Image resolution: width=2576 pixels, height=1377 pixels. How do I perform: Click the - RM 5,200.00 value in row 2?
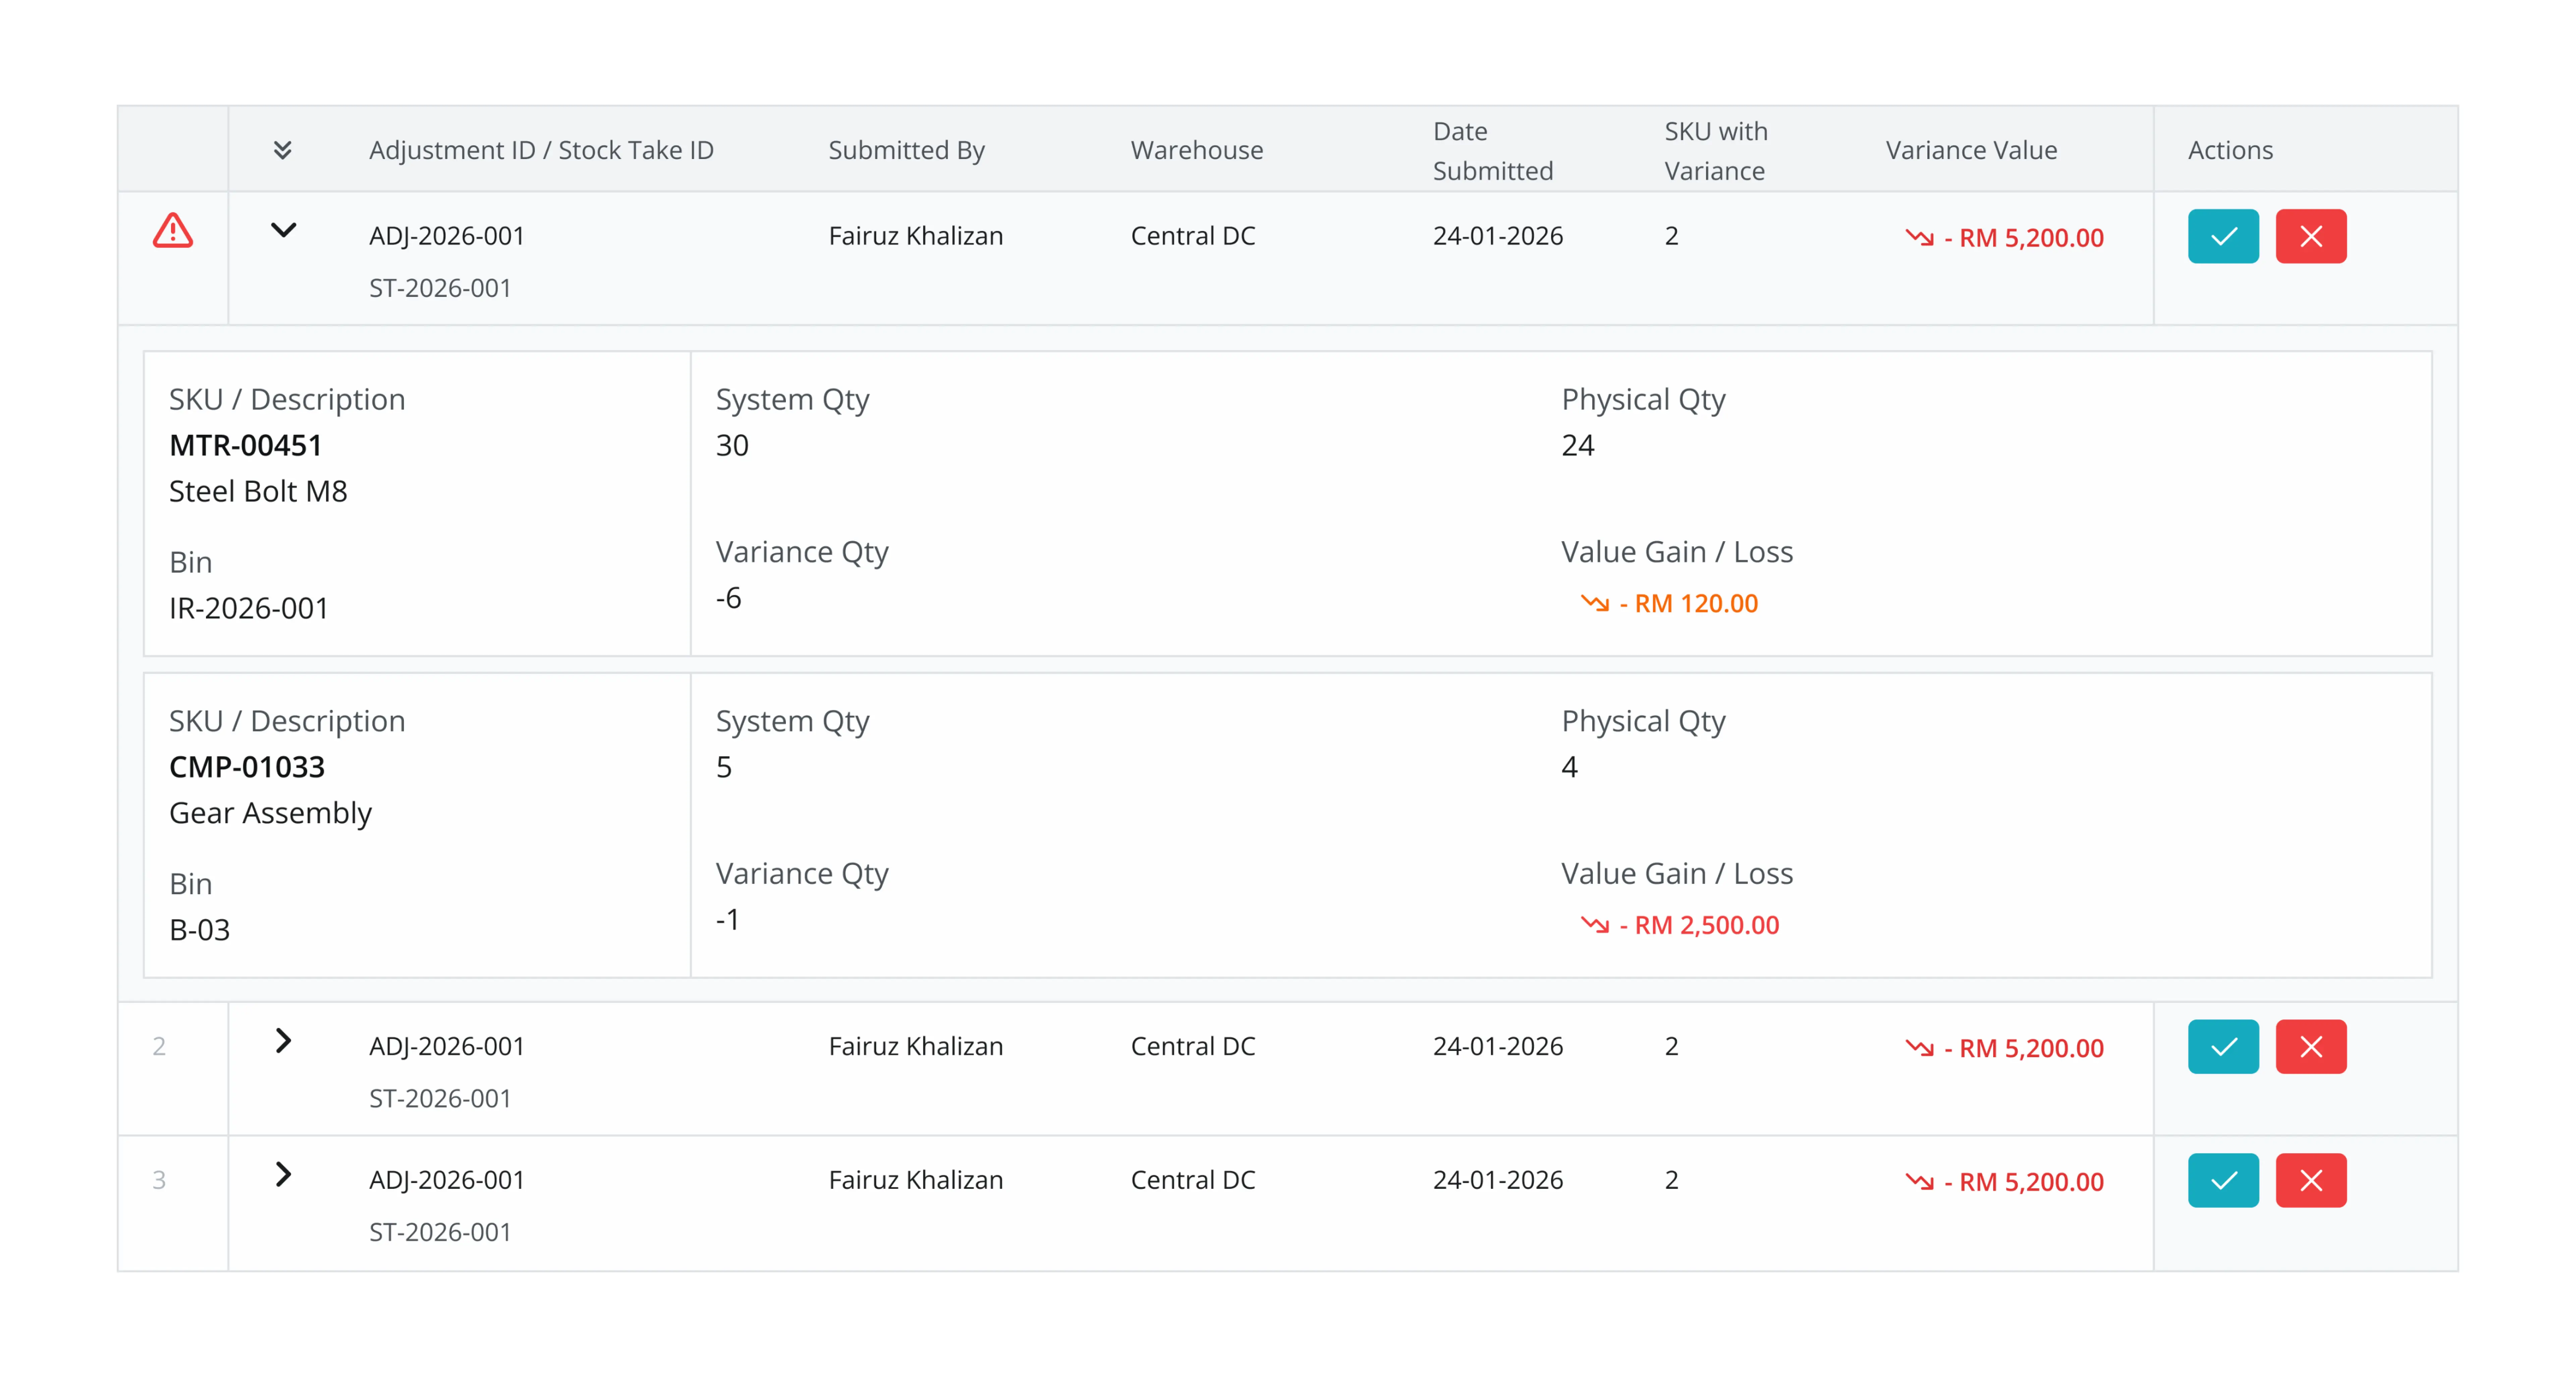tap(2024, 1048)
